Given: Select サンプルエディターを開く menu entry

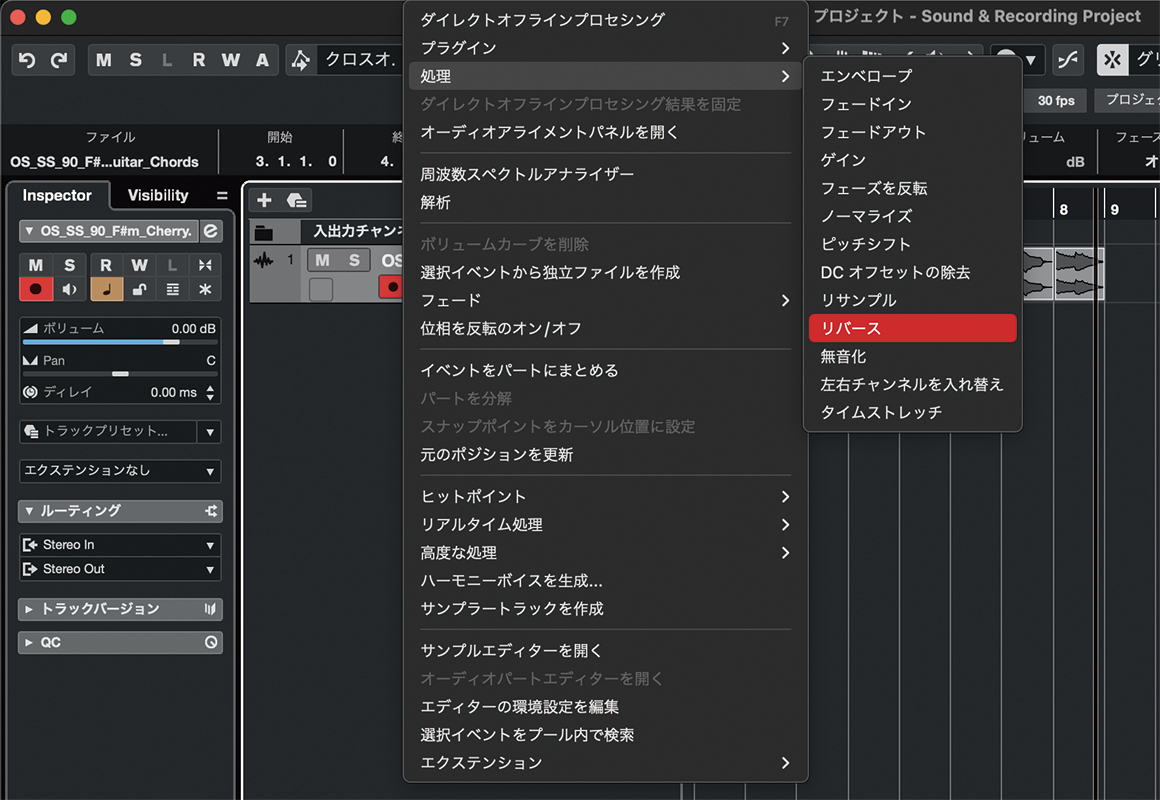Looking at the screenshot, I should (x=604, y=651).
